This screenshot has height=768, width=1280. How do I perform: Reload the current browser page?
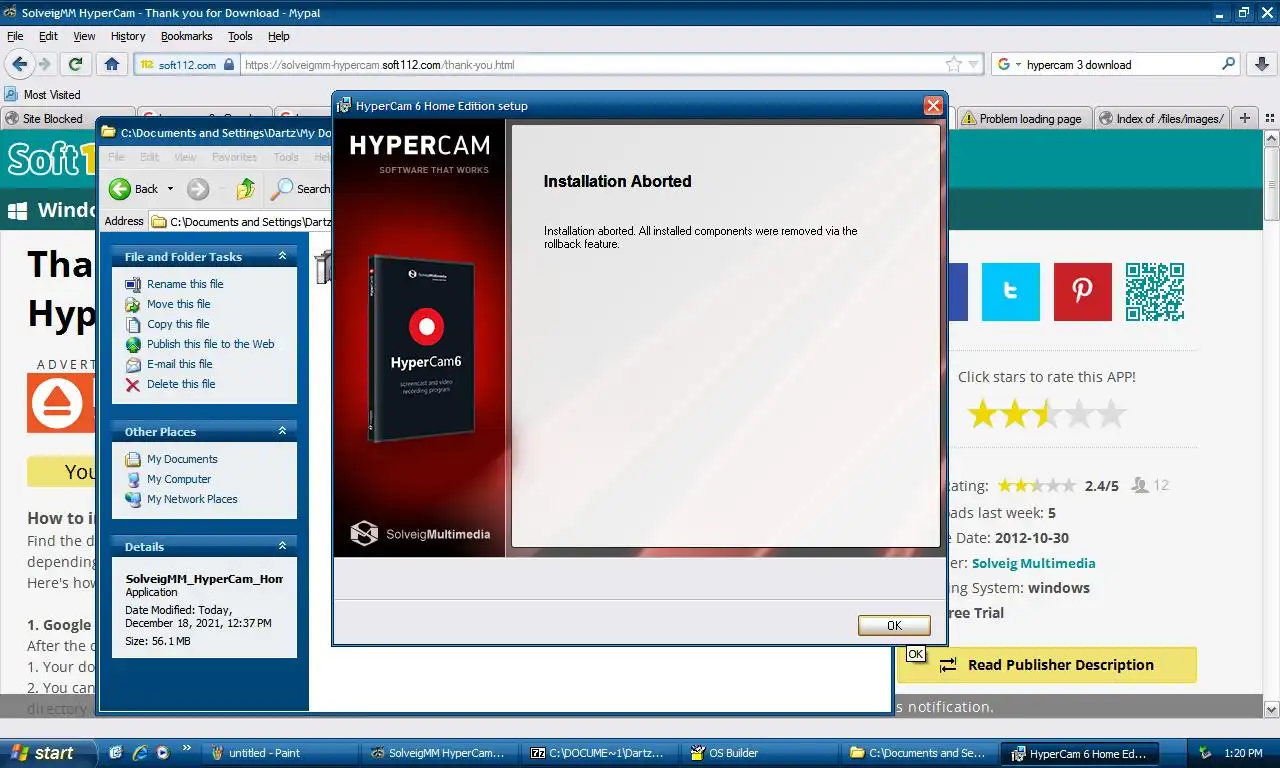75,64
